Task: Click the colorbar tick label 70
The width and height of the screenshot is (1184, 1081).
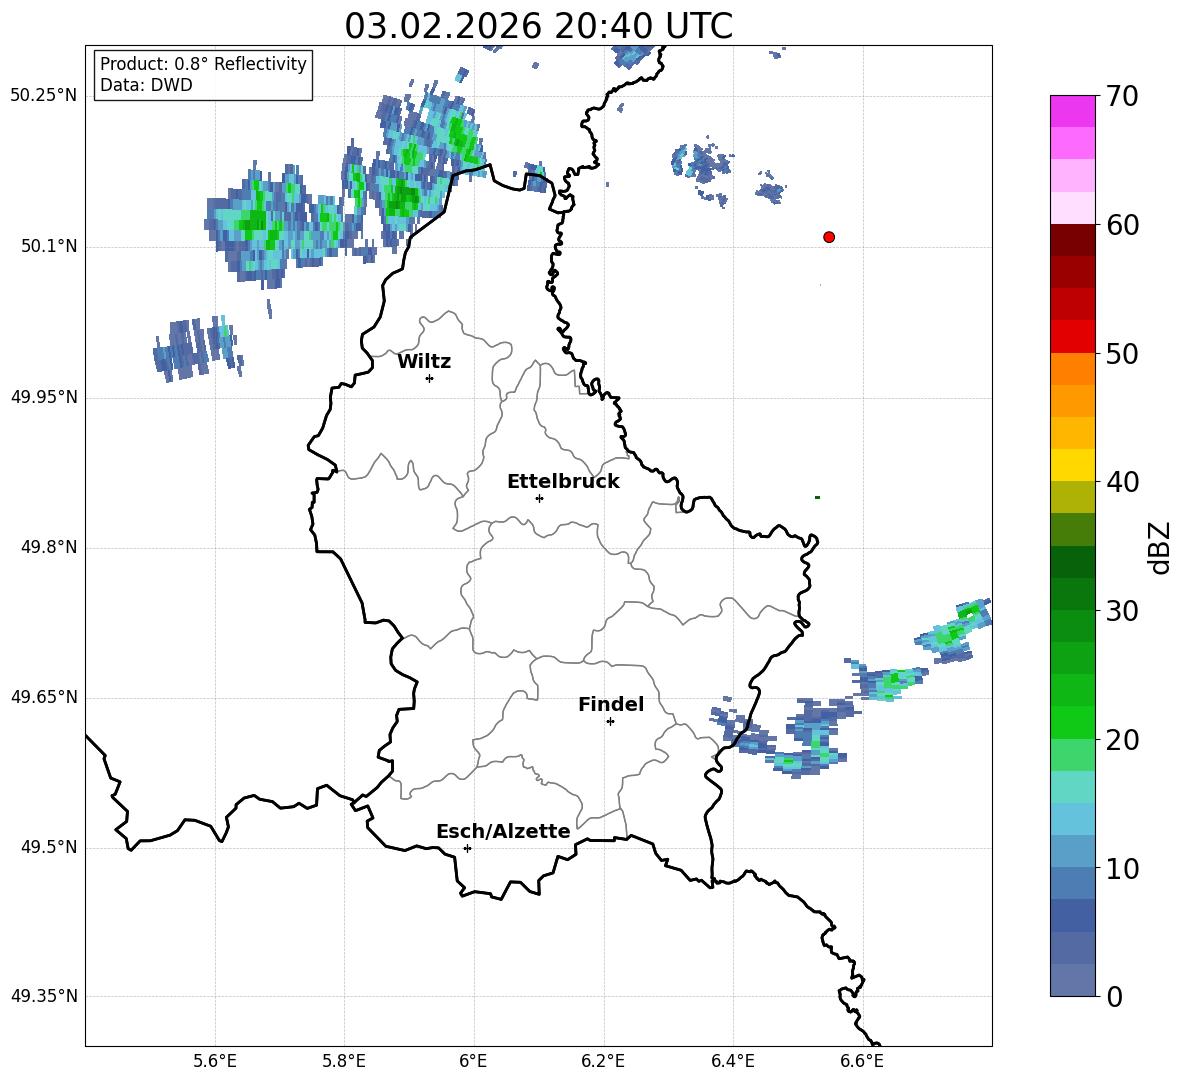Action: 1122,97
